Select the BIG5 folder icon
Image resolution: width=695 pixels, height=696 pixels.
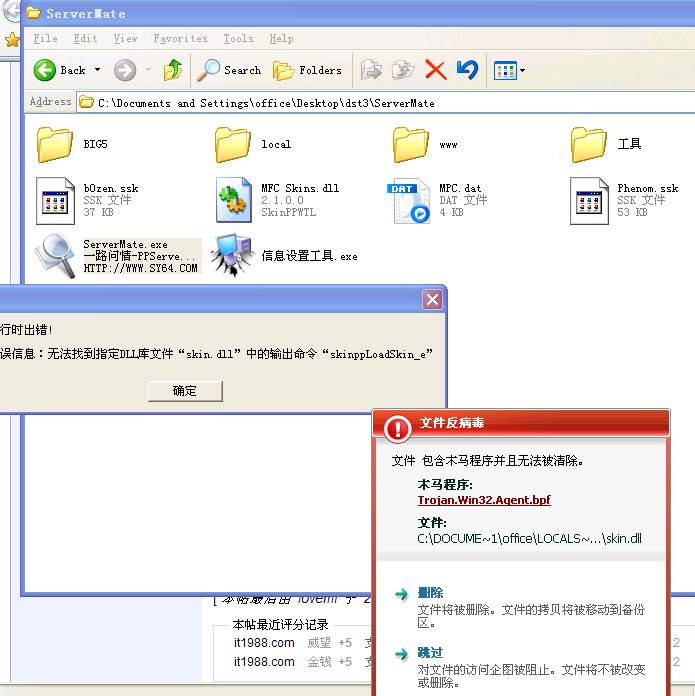point(55,144)
